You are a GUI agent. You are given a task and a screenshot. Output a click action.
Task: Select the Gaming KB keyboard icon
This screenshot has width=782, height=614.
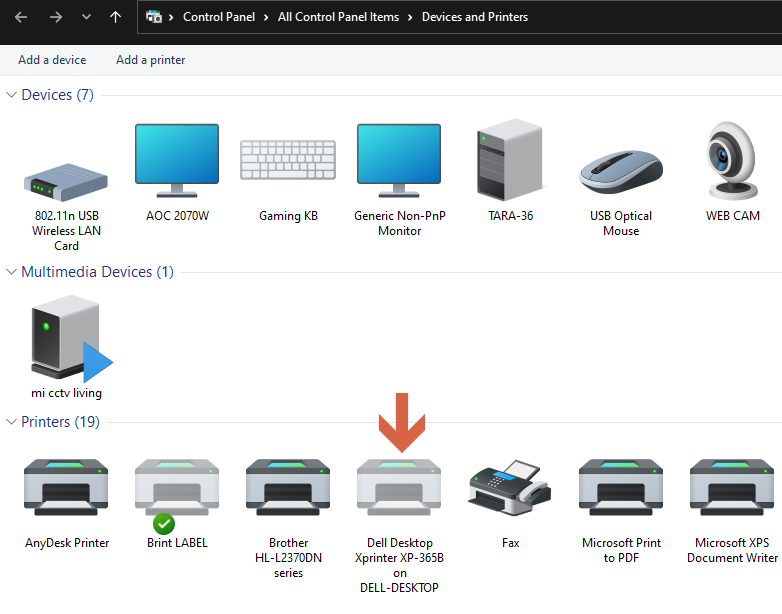coord(288,160)
